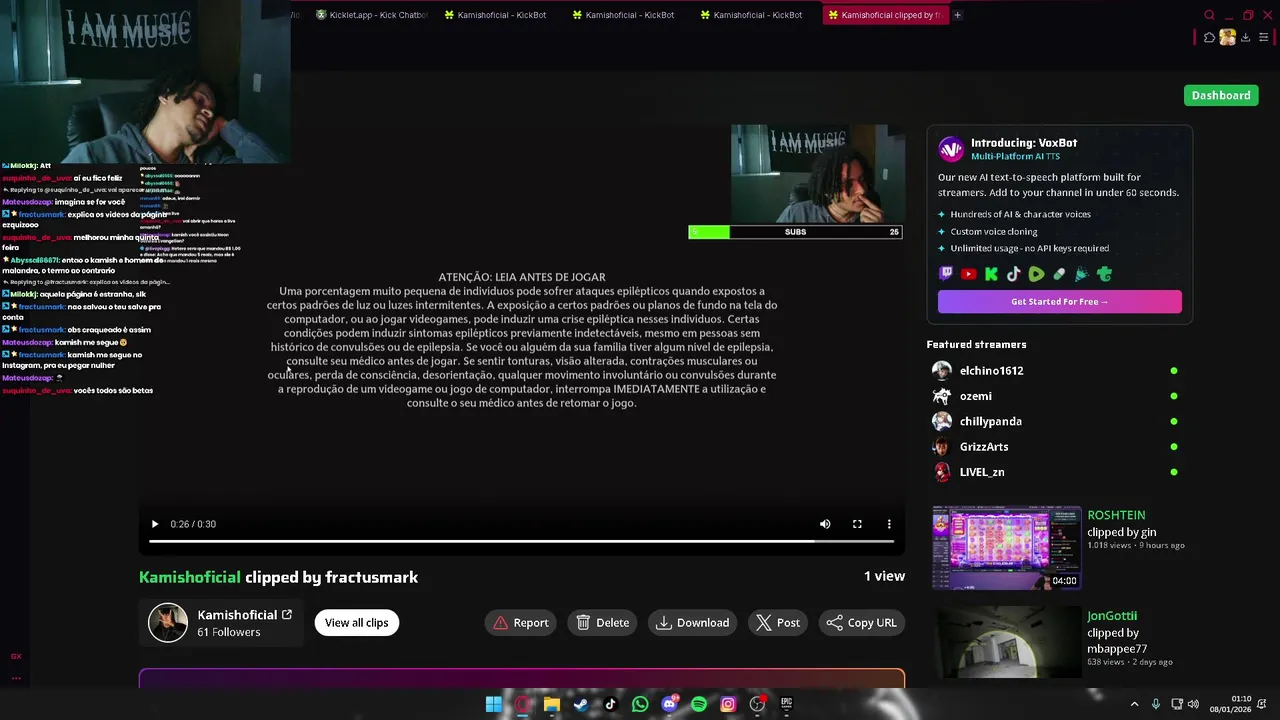Open the Dashboard button

pyautogui.click(x=1221, y=95)
